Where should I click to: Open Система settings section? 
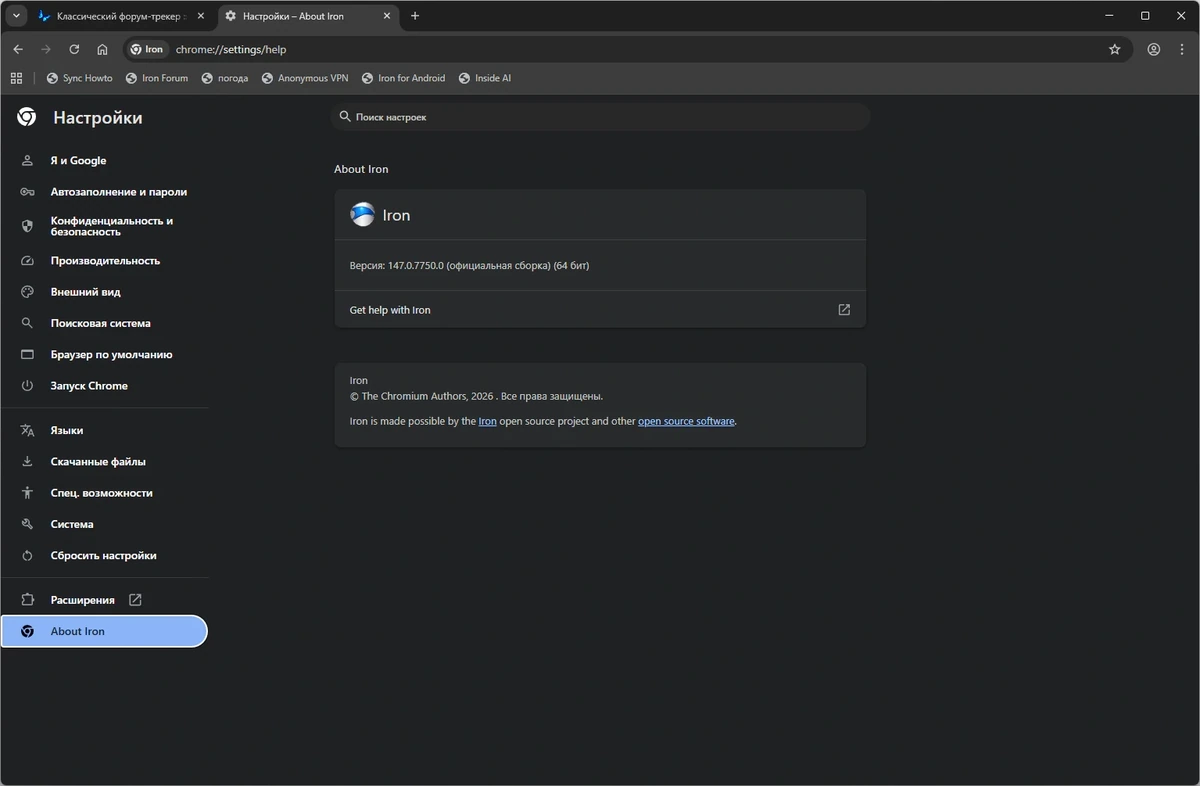(x=104, y=524)
